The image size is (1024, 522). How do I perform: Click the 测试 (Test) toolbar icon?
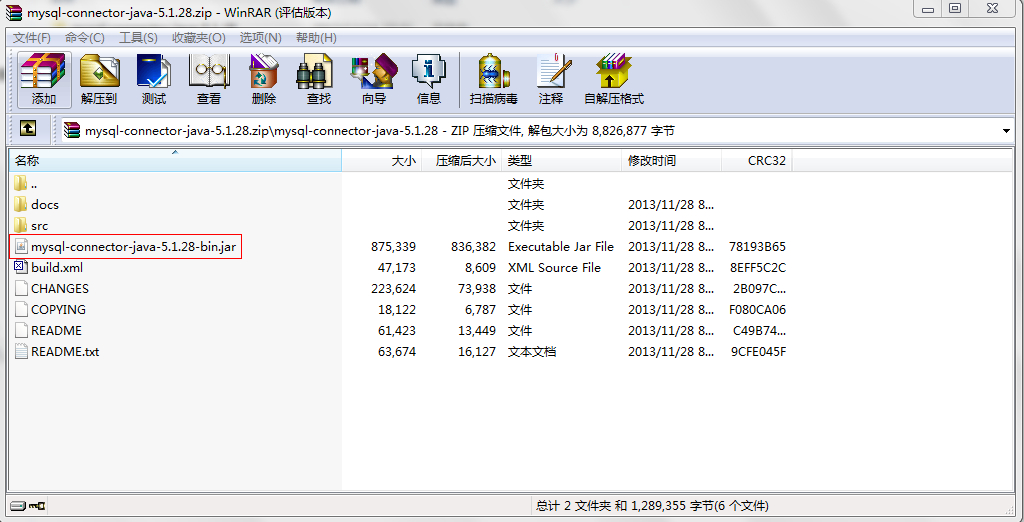click(153, 72)
